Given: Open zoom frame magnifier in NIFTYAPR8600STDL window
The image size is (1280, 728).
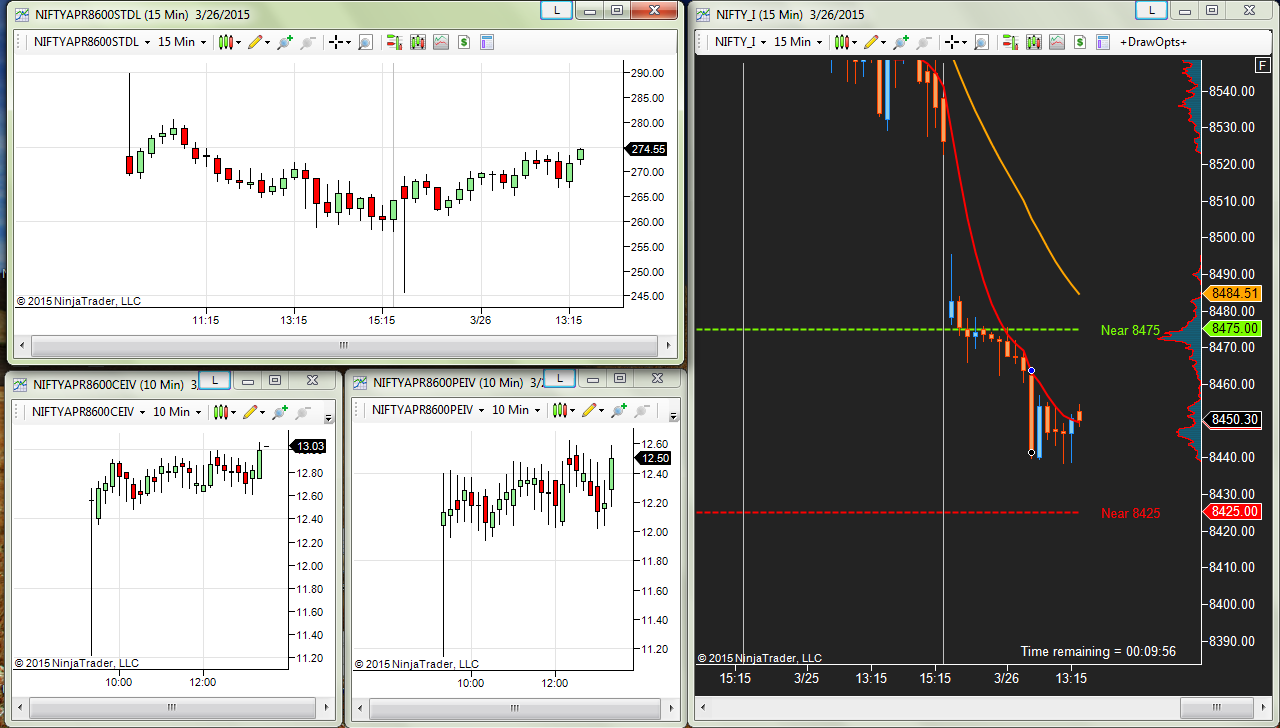Looking at the screenshot, I should point(365,42).
